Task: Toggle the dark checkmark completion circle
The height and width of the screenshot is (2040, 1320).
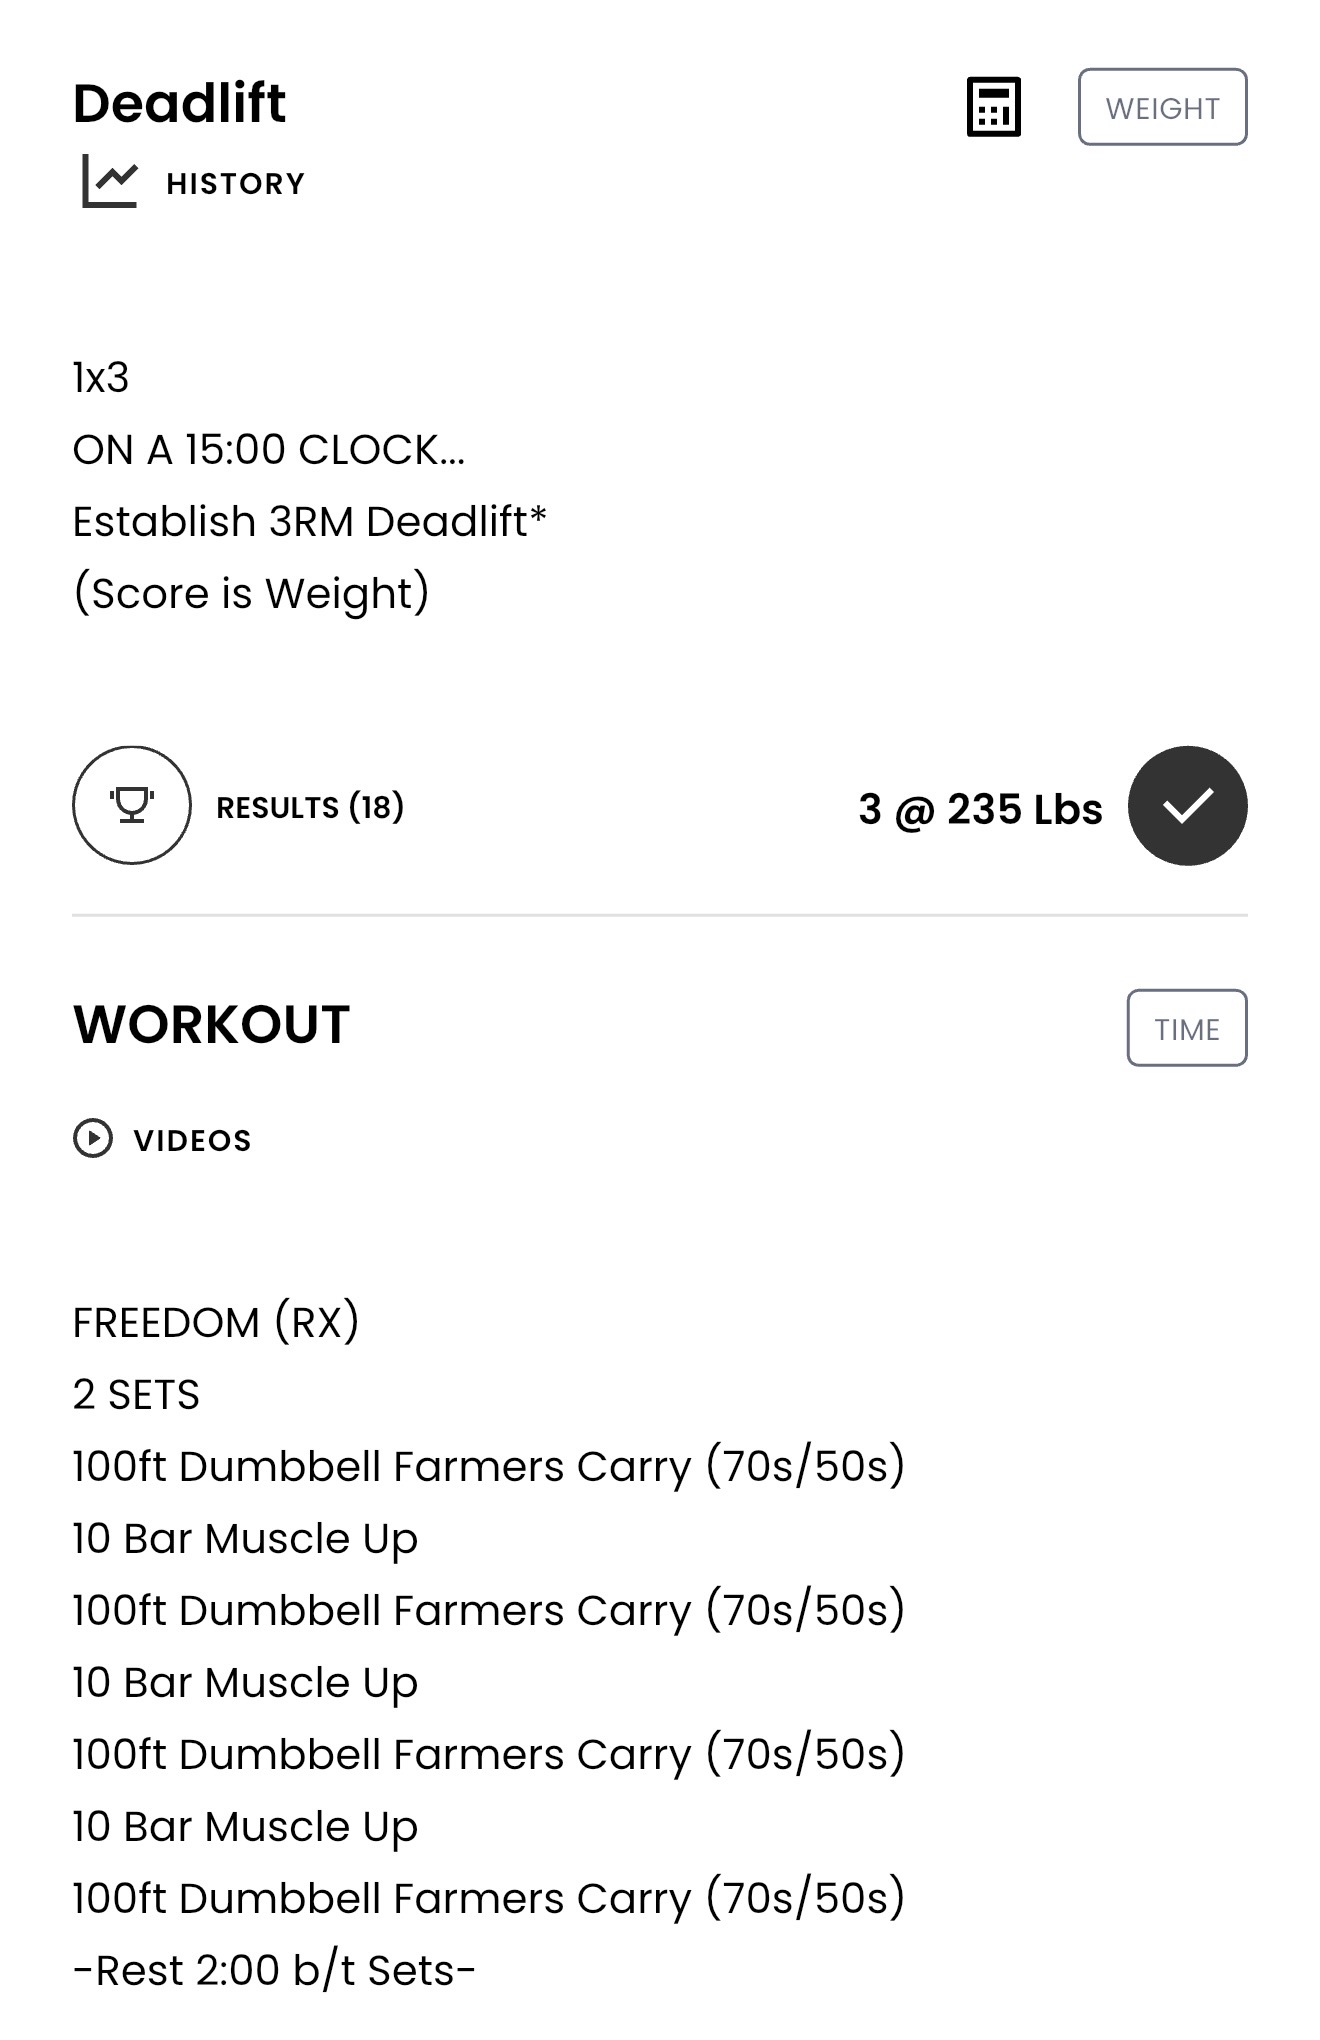Action: [x=1187, y=806]
